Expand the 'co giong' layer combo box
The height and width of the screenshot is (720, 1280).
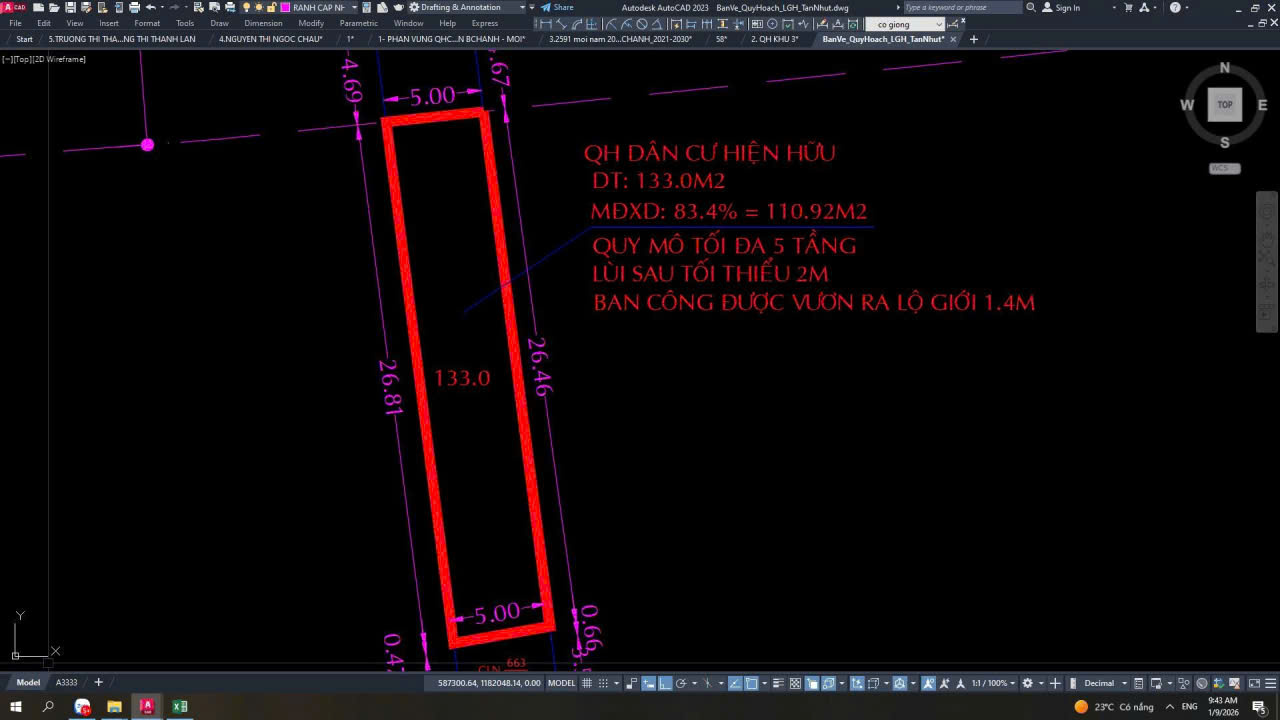[x=940, y=24]
